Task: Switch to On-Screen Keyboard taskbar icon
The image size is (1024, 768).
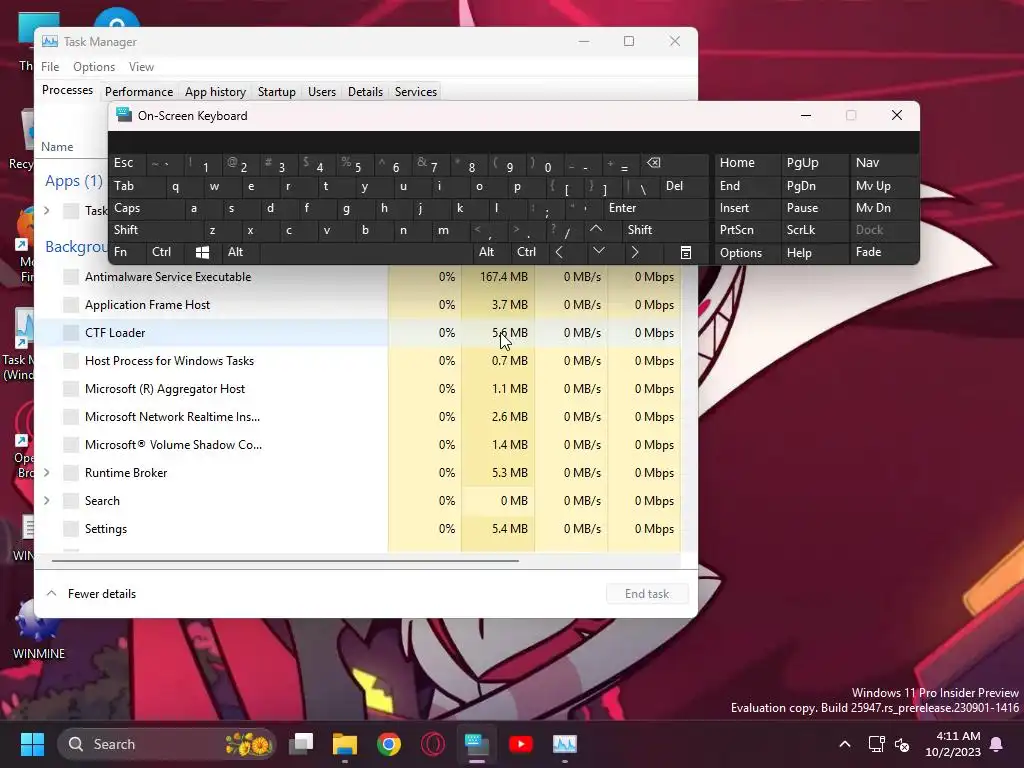Action: pyautogui.click(x=477, y=744)
